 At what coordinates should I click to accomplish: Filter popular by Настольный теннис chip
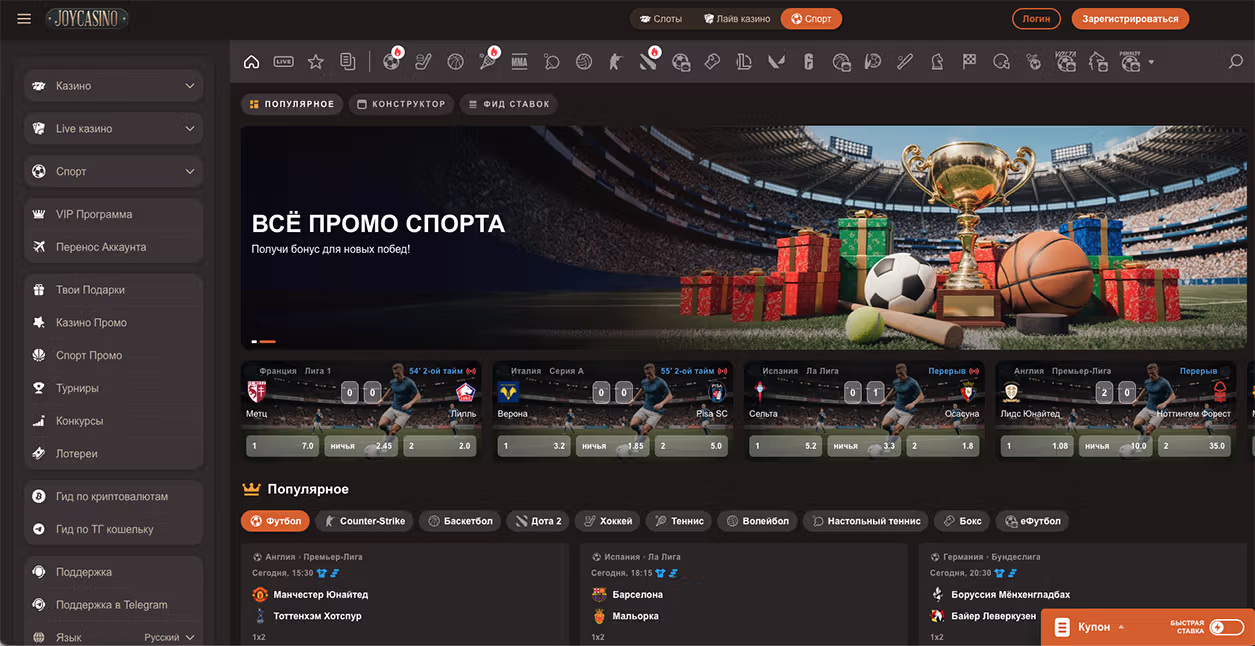coord(865,521)
